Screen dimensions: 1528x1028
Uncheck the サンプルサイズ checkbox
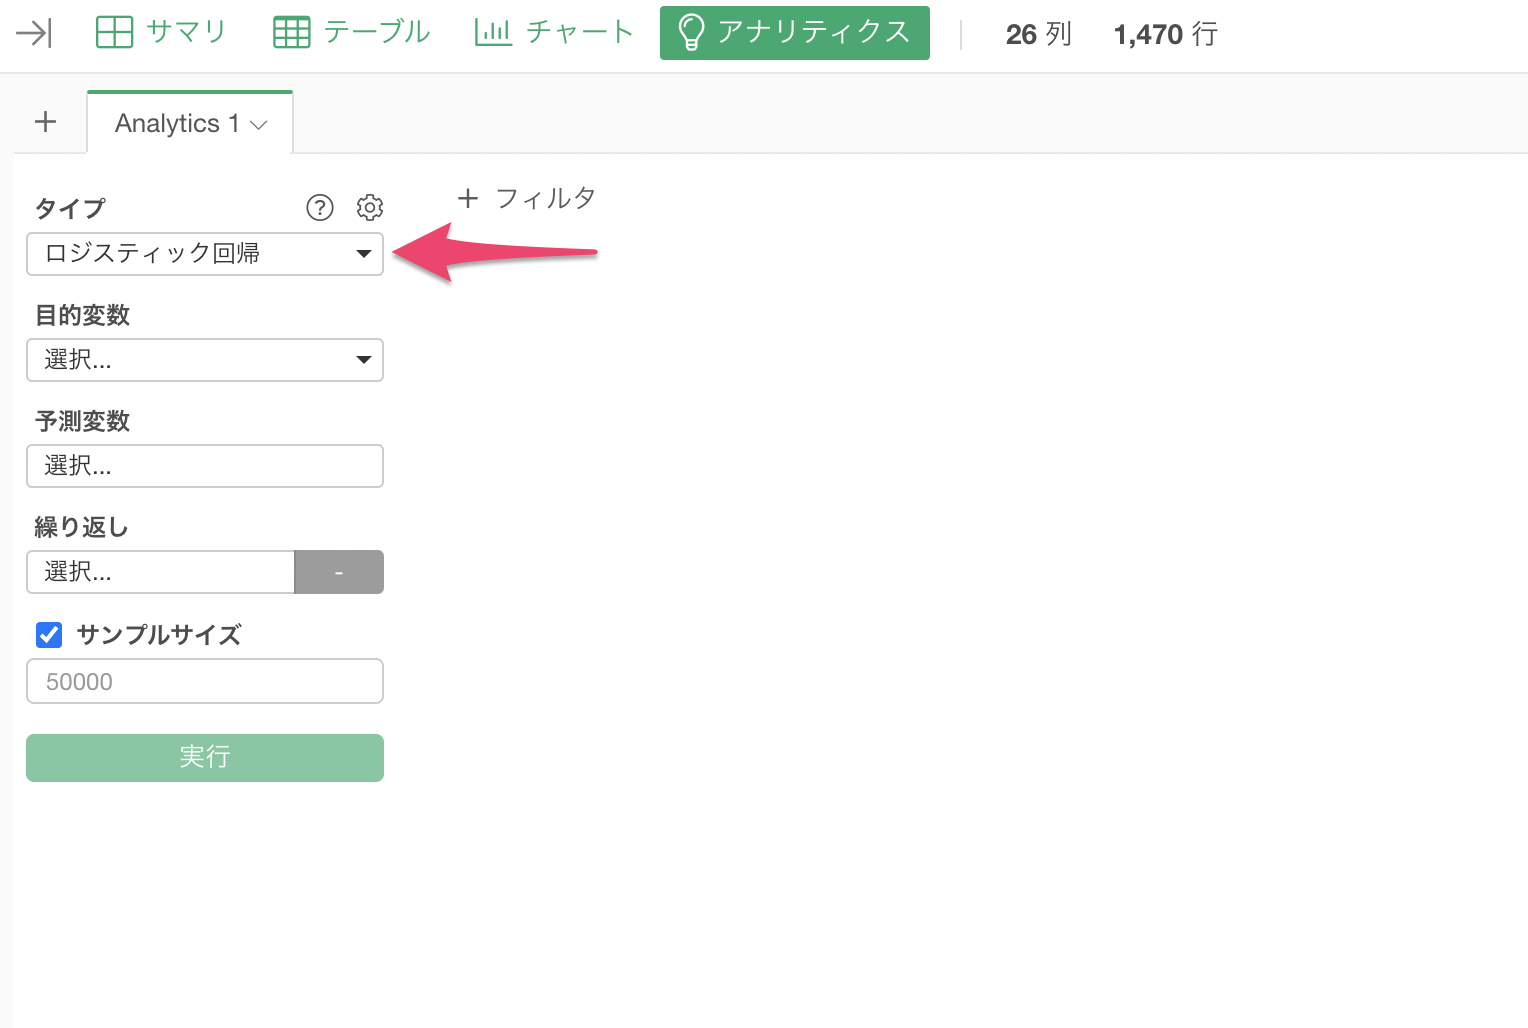49,635
